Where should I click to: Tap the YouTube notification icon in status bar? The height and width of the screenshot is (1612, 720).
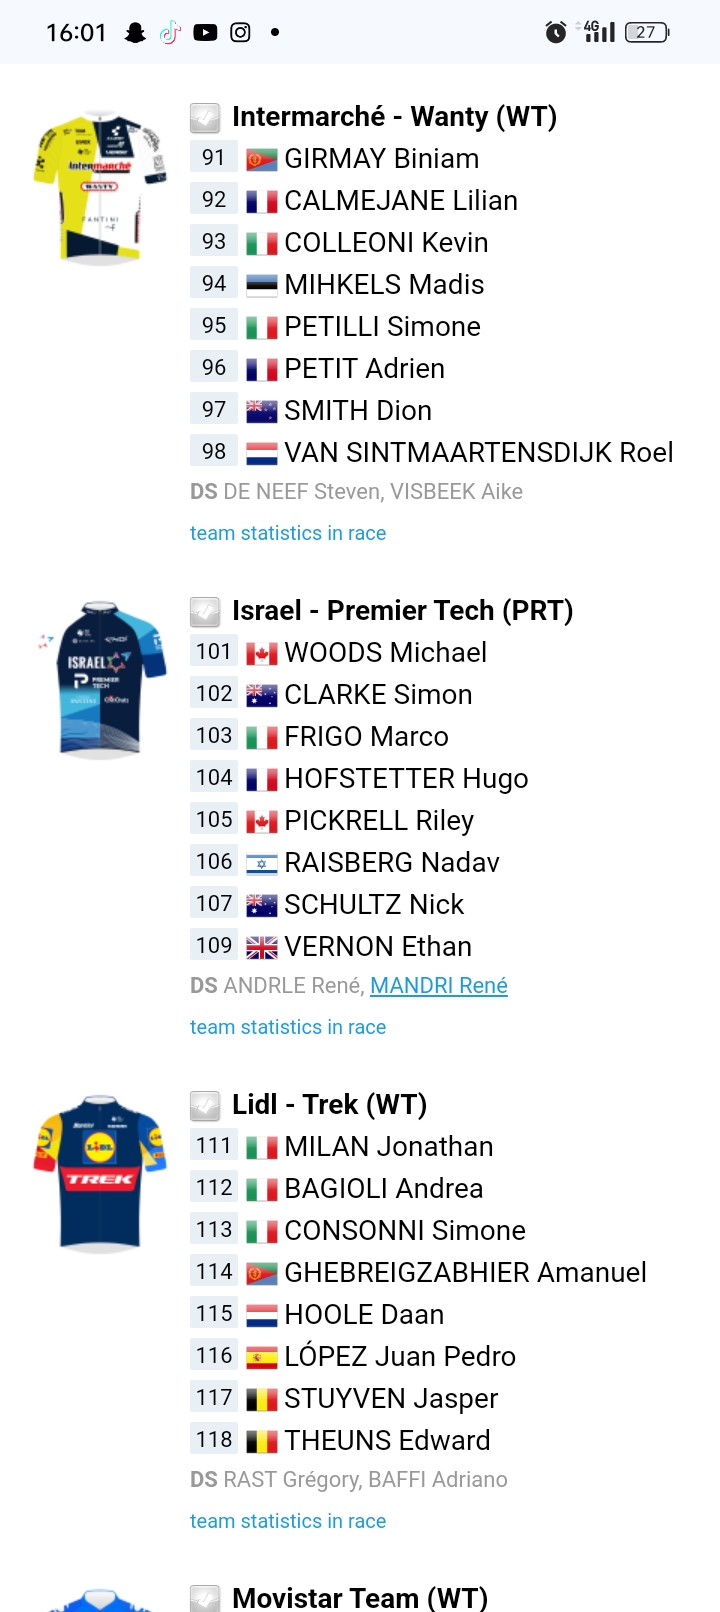point(205,32)
